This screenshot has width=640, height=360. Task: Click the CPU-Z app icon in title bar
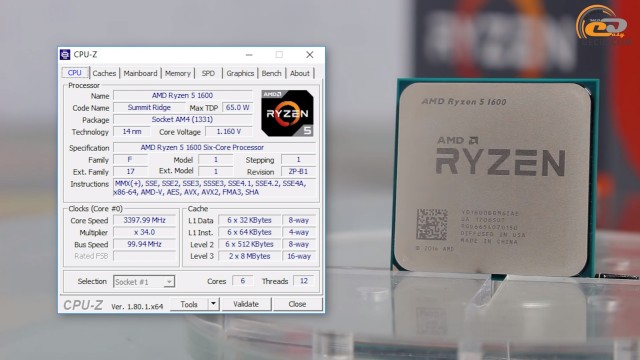65,55
